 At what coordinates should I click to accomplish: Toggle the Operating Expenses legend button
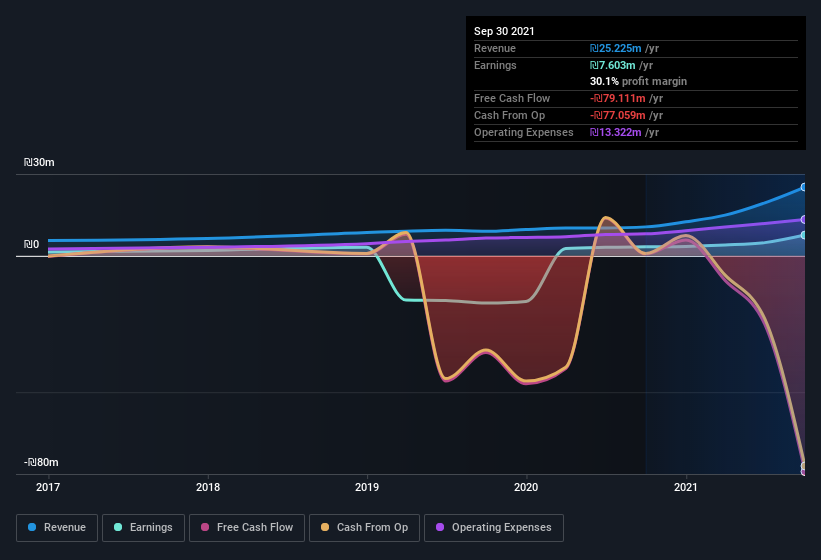[x=494, y=528]
